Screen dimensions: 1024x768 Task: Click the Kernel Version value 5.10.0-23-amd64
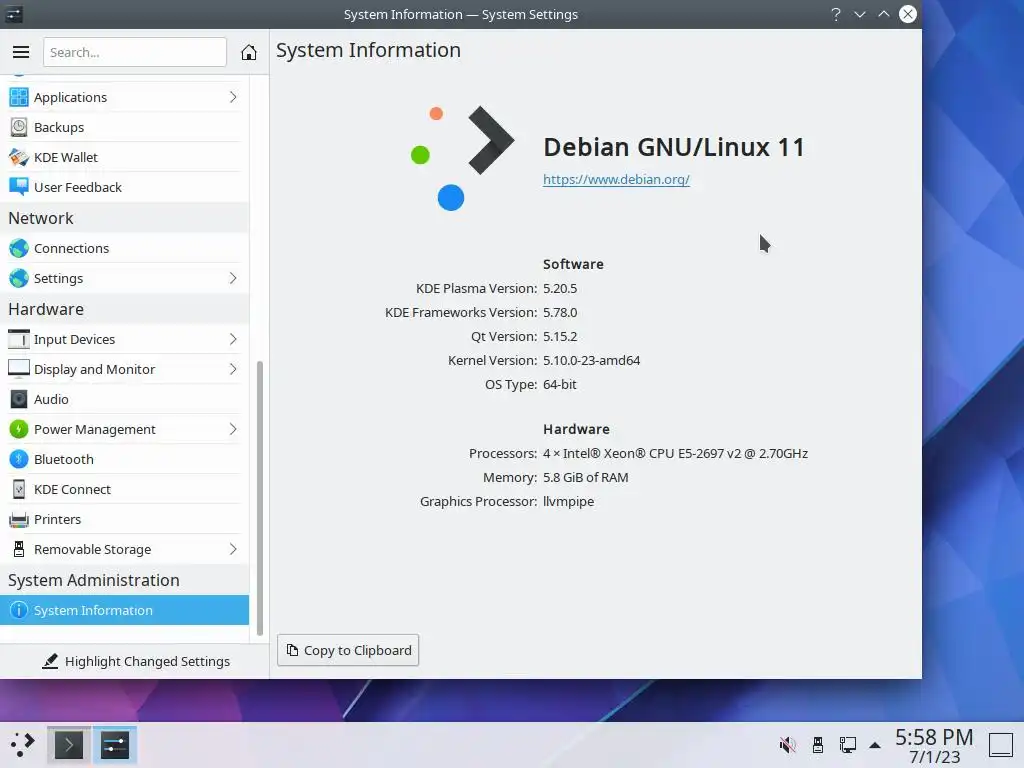[x=592, y=360]
